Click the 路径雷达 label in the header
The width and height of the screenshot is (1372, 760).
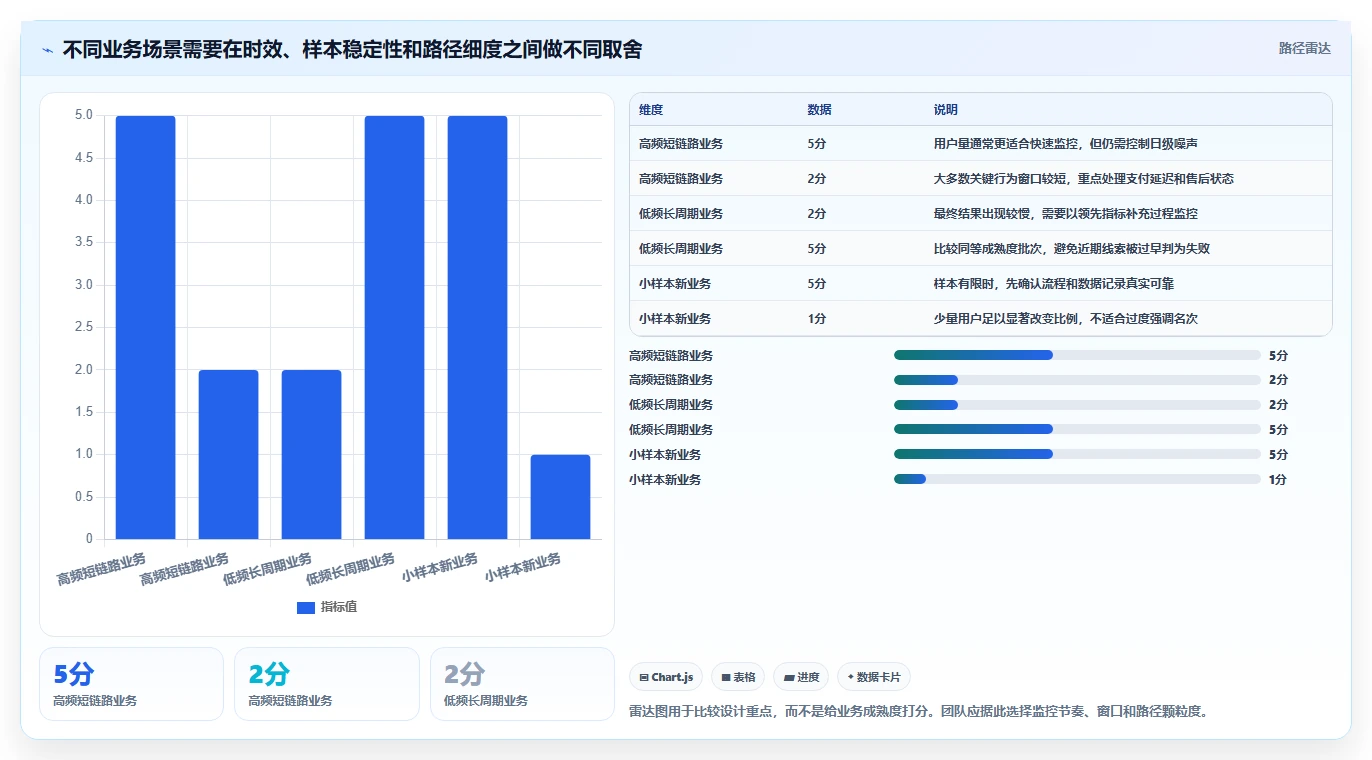1305,48
